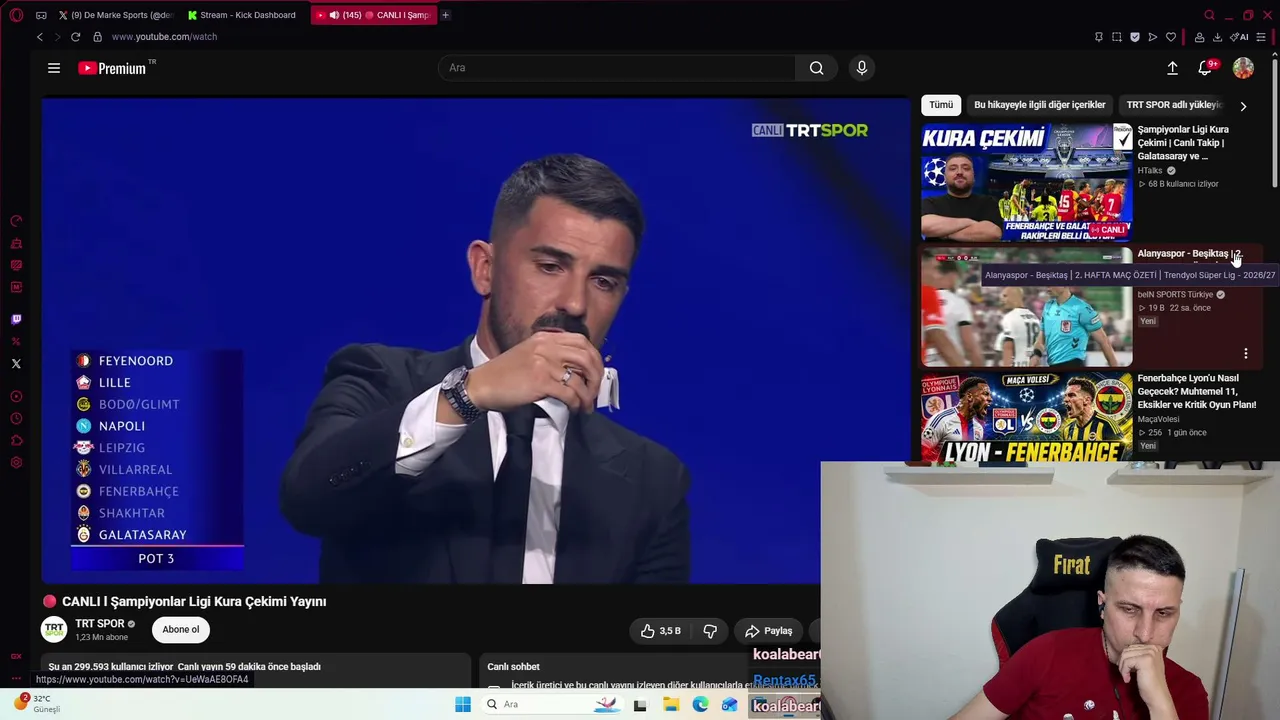Reload the current page
The image size is (1280, 720).
75,37
